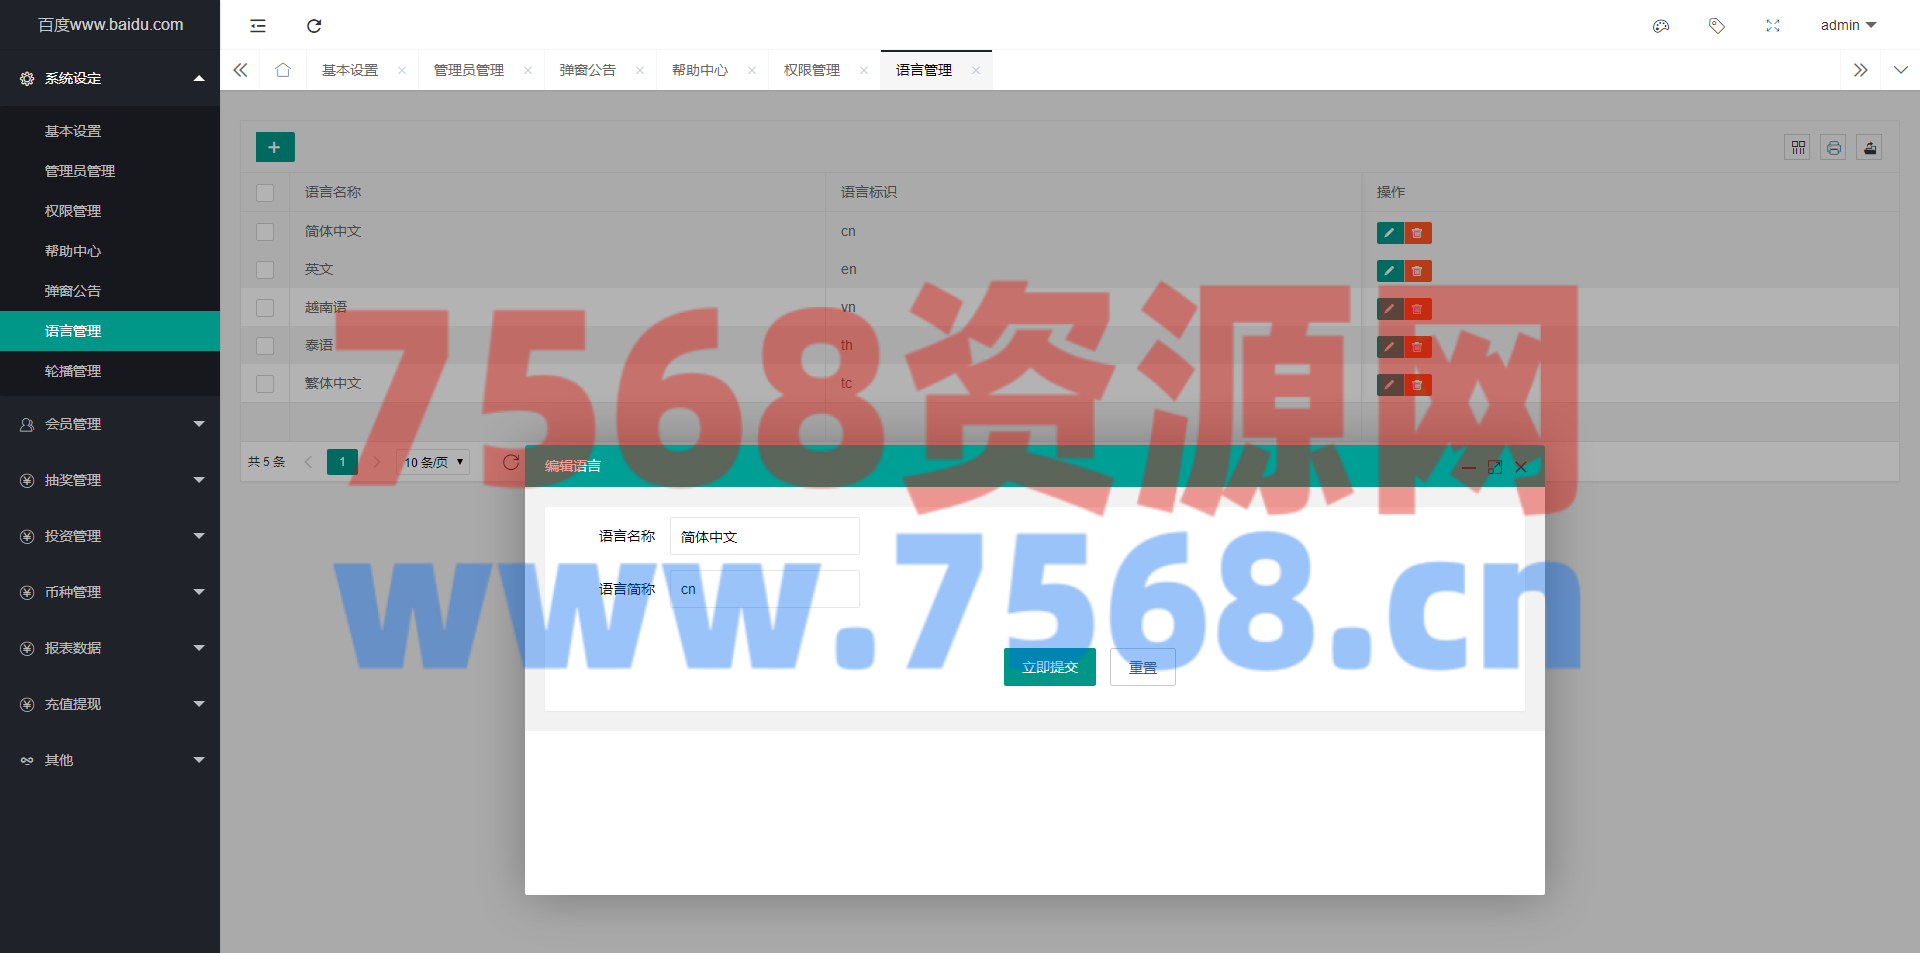Click the fullscreen icon in top header
This screenshot has height=953, width=1920.
[x=1773, y=26]
